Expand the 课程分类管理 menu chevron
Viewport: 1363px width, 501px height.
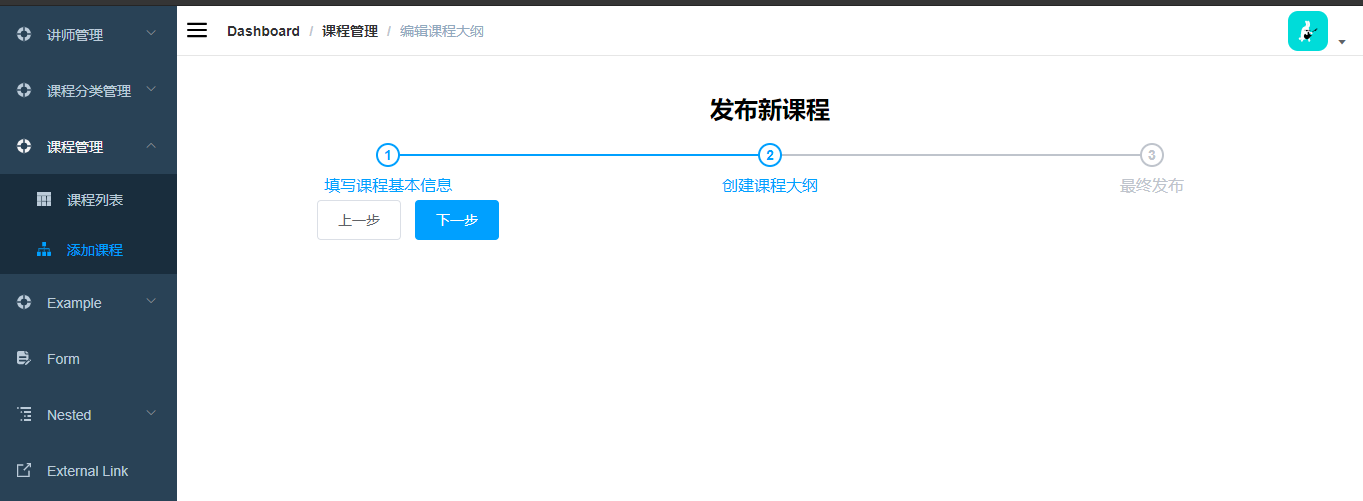pyautogui.click(x=151, y=89)
